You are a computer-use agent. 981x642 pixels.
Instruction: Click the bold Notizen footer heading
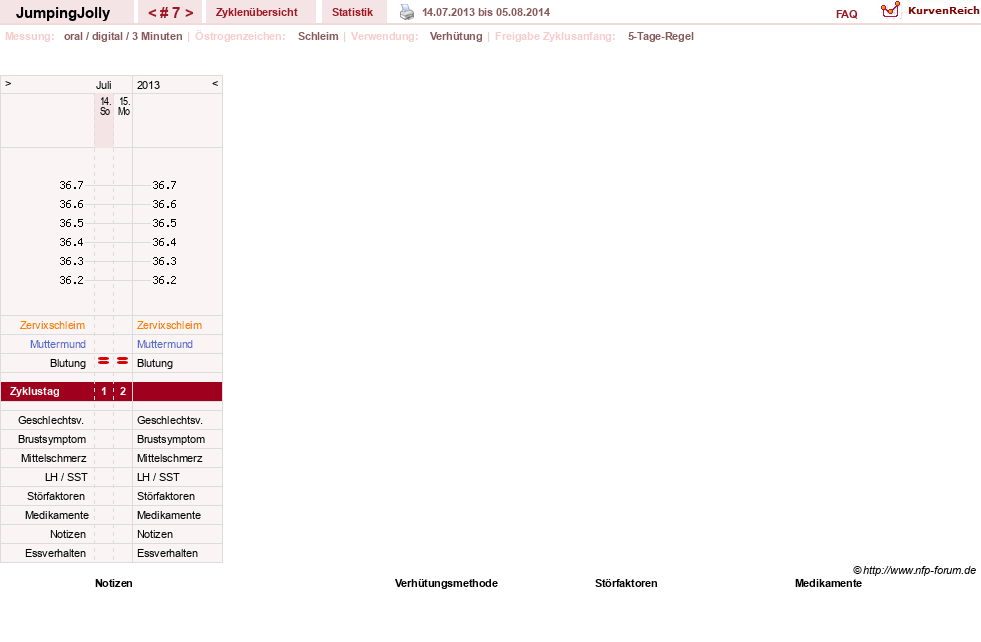pos(114,583)
